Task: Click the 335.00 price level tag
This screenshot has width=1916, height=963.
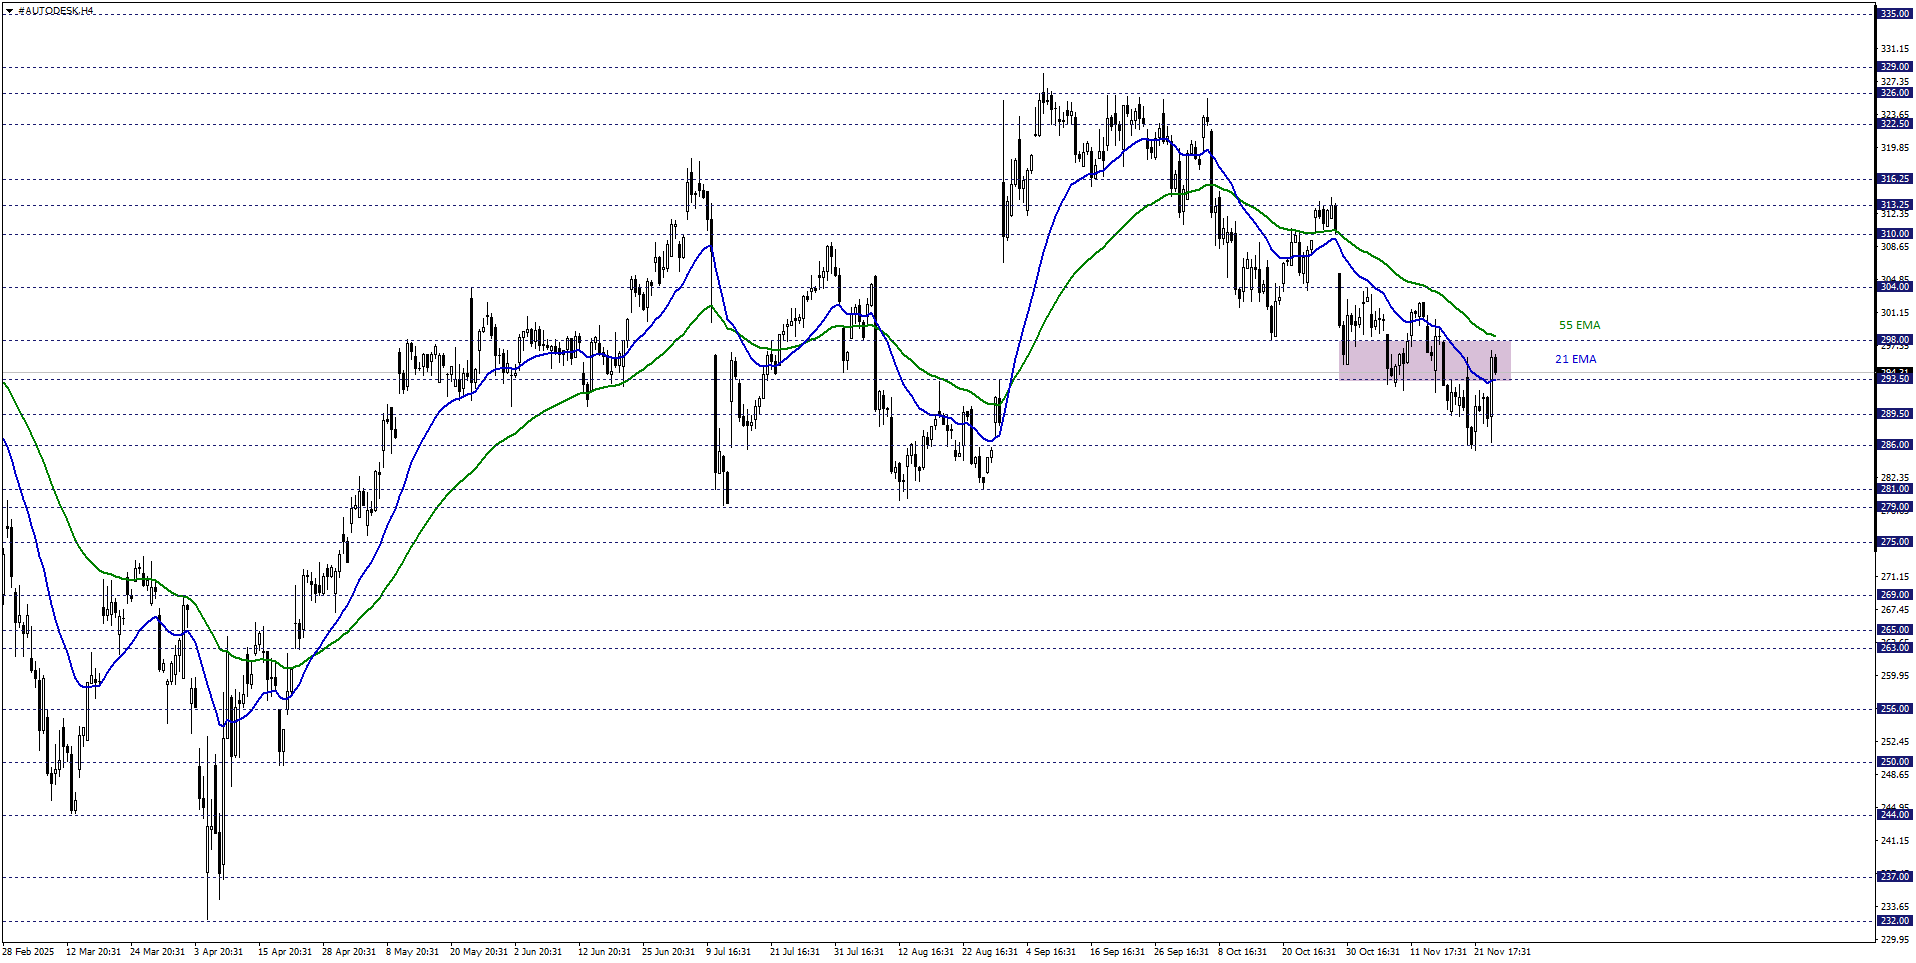Action: click(1894, 14)
